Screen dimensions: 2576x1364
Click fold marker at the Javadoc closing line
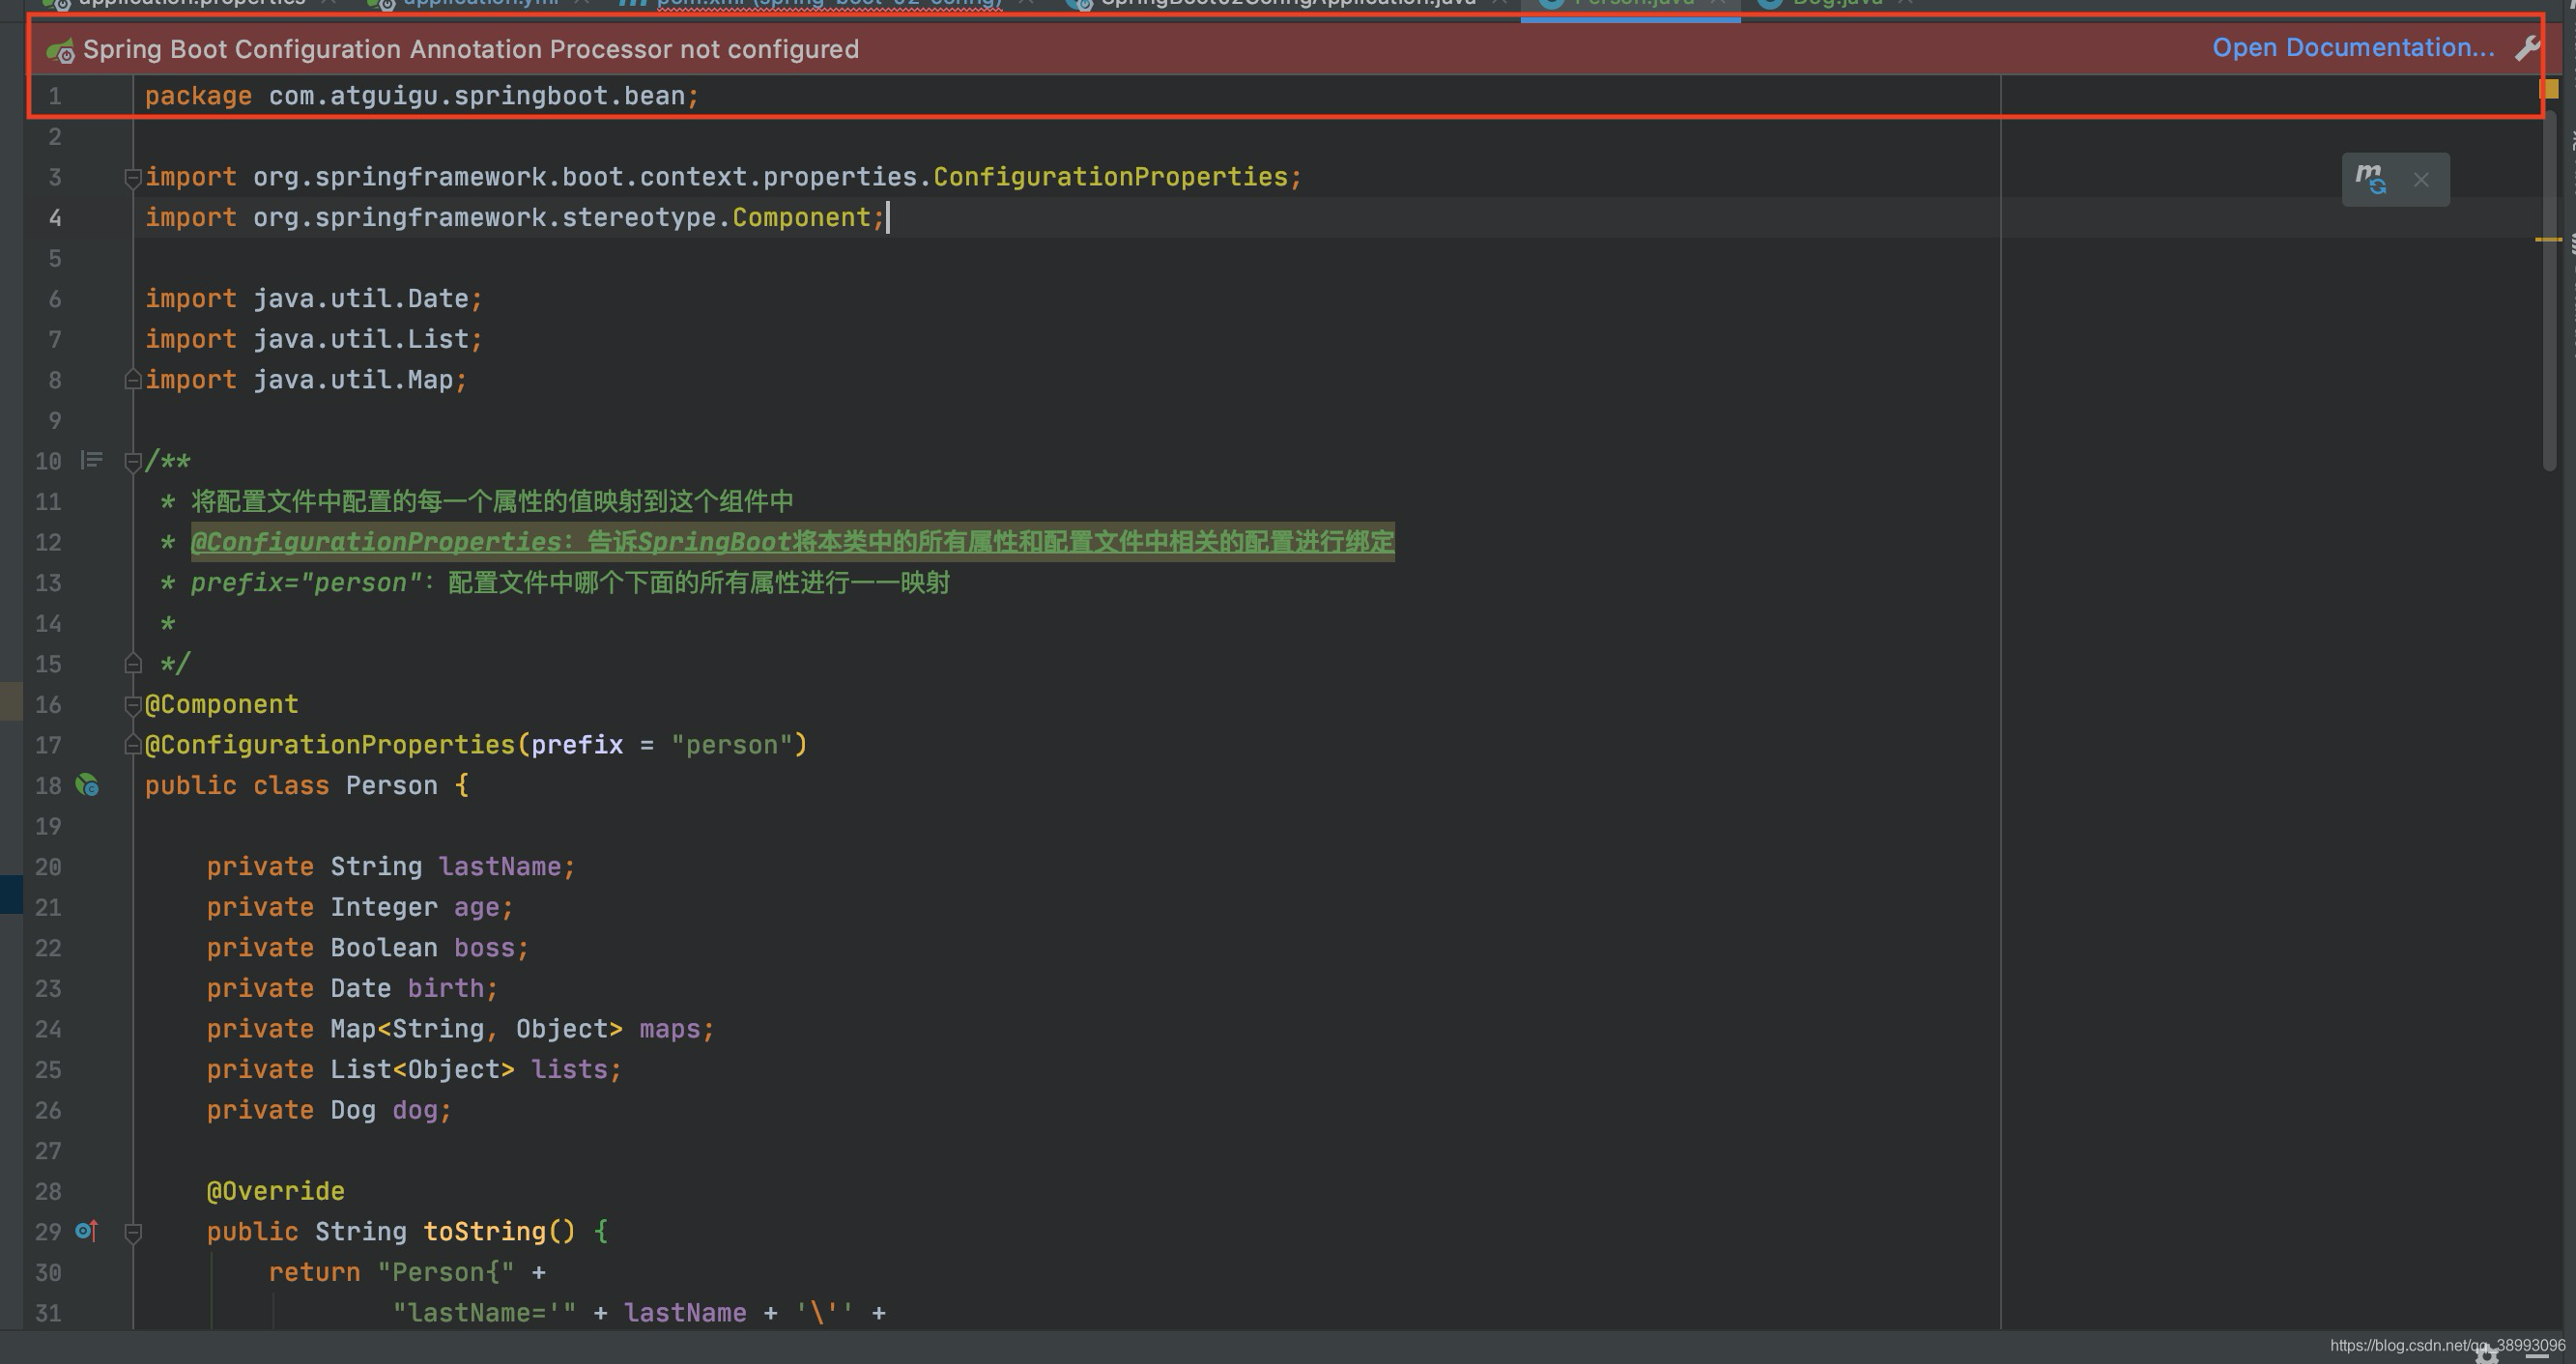click(132, 664)
